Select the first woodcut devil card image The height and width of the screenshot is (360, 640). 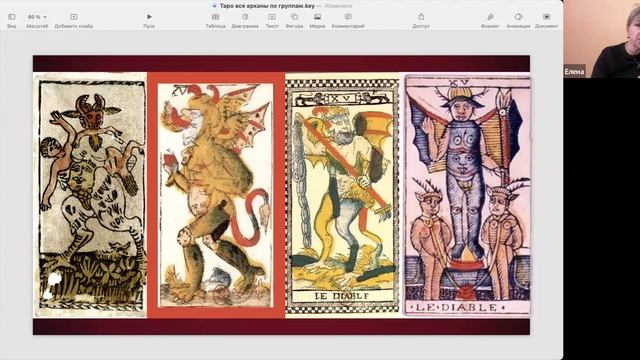click(x=91, y=195)
